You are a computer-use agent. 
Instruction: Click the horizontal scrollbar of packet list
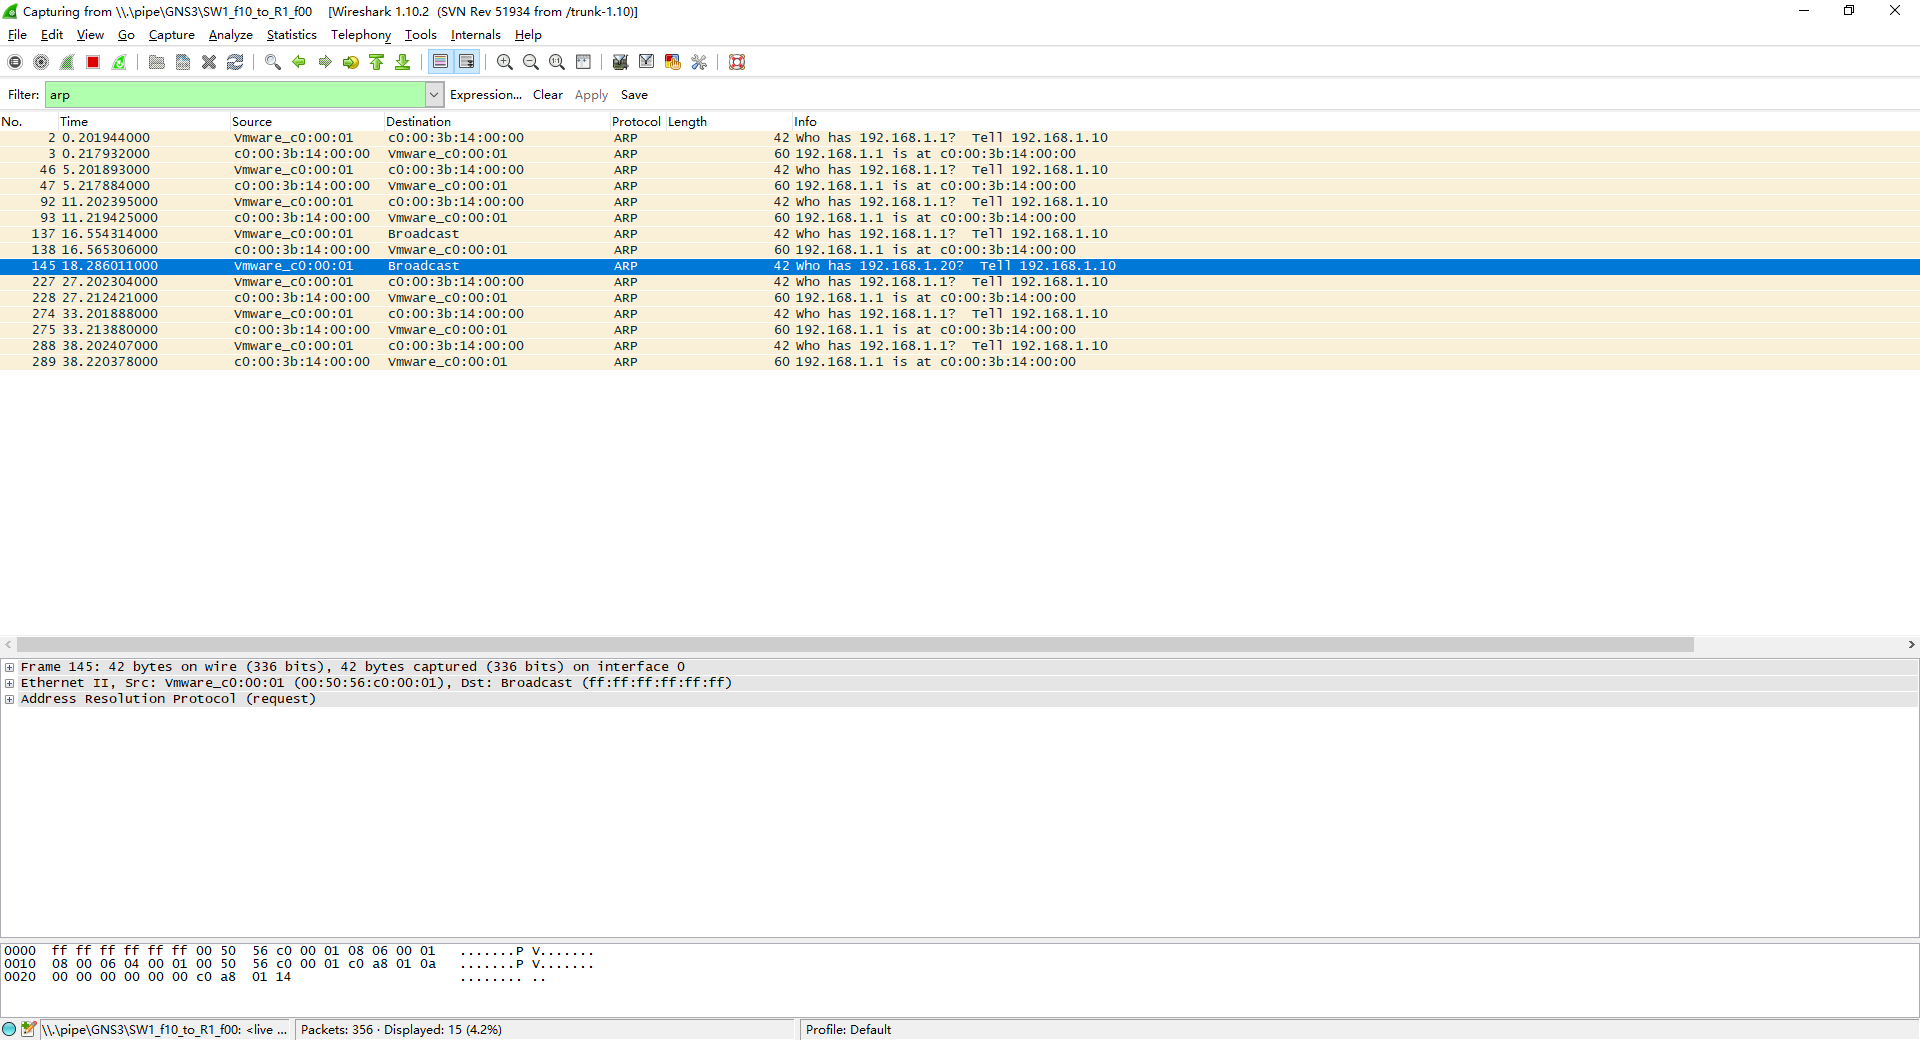point(855,645)
